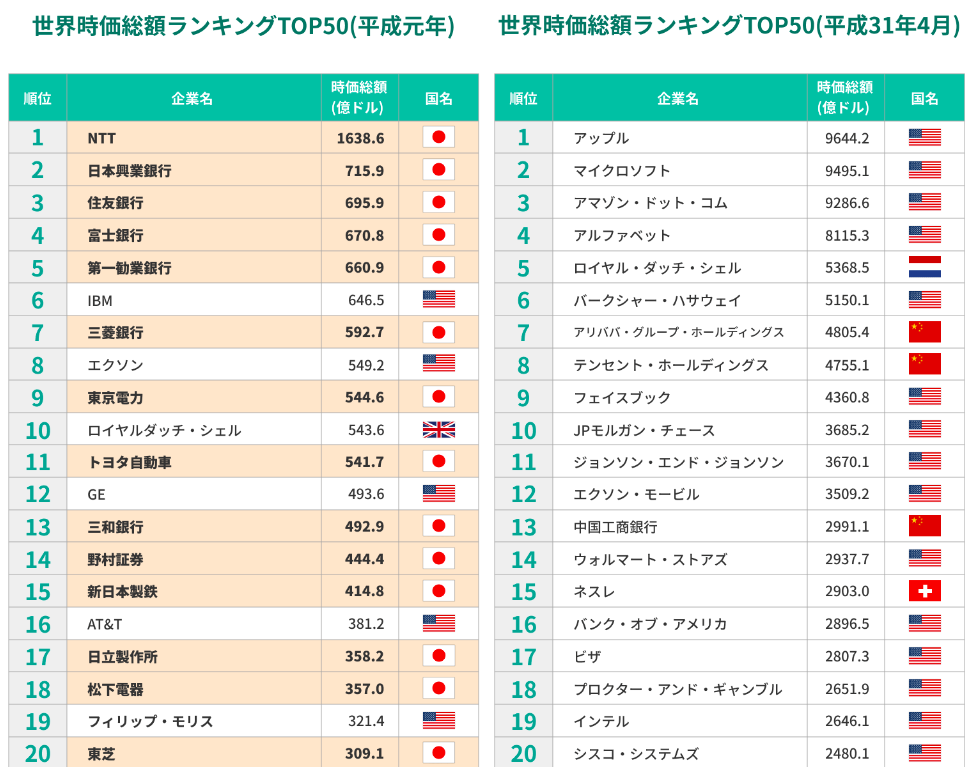Click the US flag beside マイクロソフト
Screen dimensions: 973x767
coord(925,169)
